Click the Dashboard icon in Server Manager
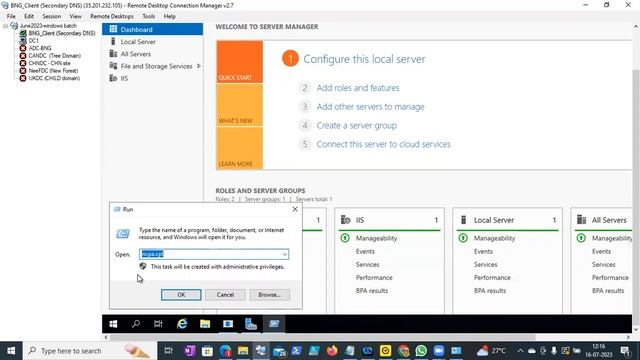 pos(113,29)
